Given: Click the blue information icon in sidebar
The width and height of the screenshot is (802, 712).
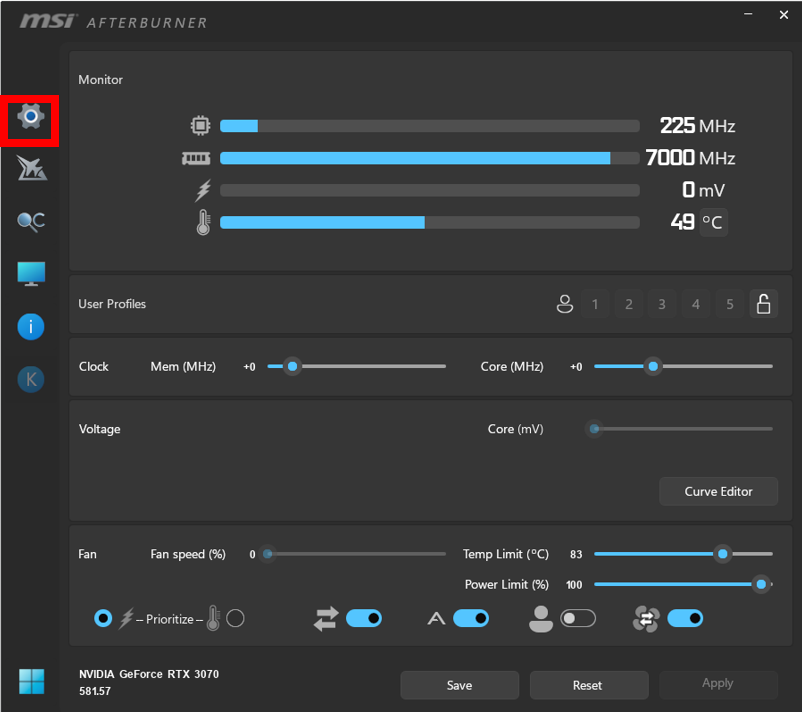Looking at the screenshot, I should 30,327.
